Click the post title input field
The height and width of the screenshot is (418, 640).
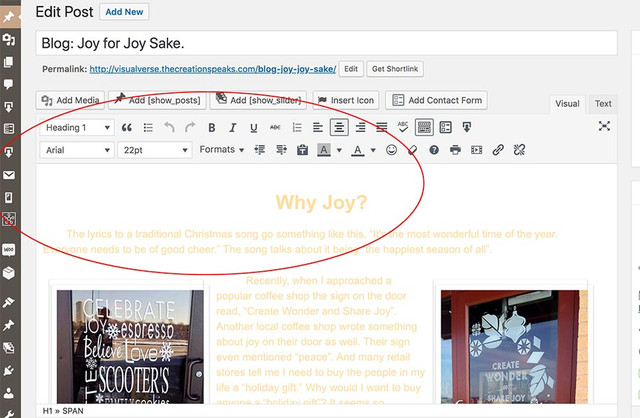click(327, 43)
